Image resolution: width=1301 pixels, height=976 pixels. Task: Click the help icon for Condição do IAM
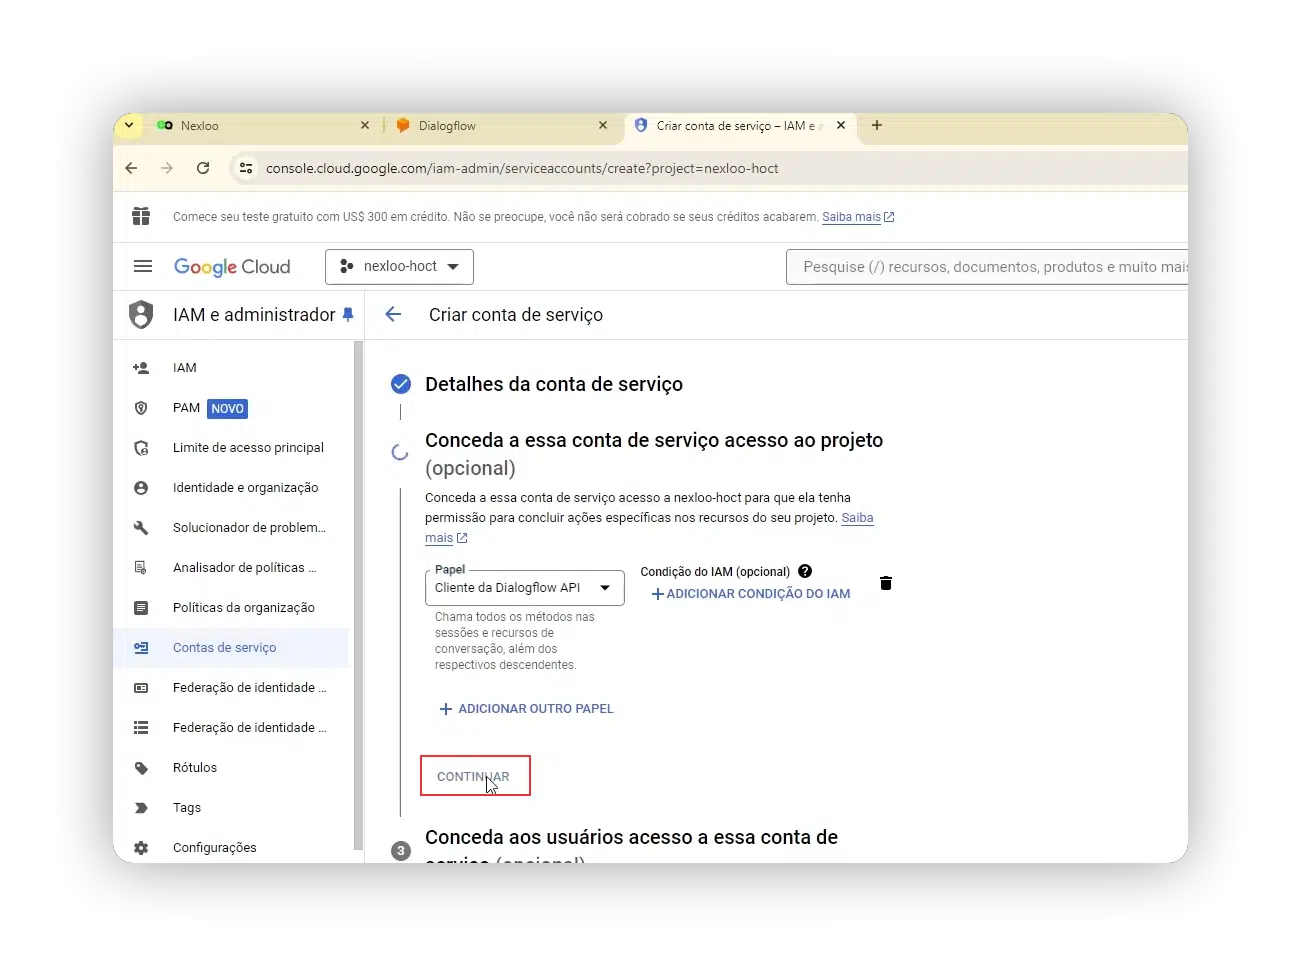pyautogui.click(x=805, y=571)
